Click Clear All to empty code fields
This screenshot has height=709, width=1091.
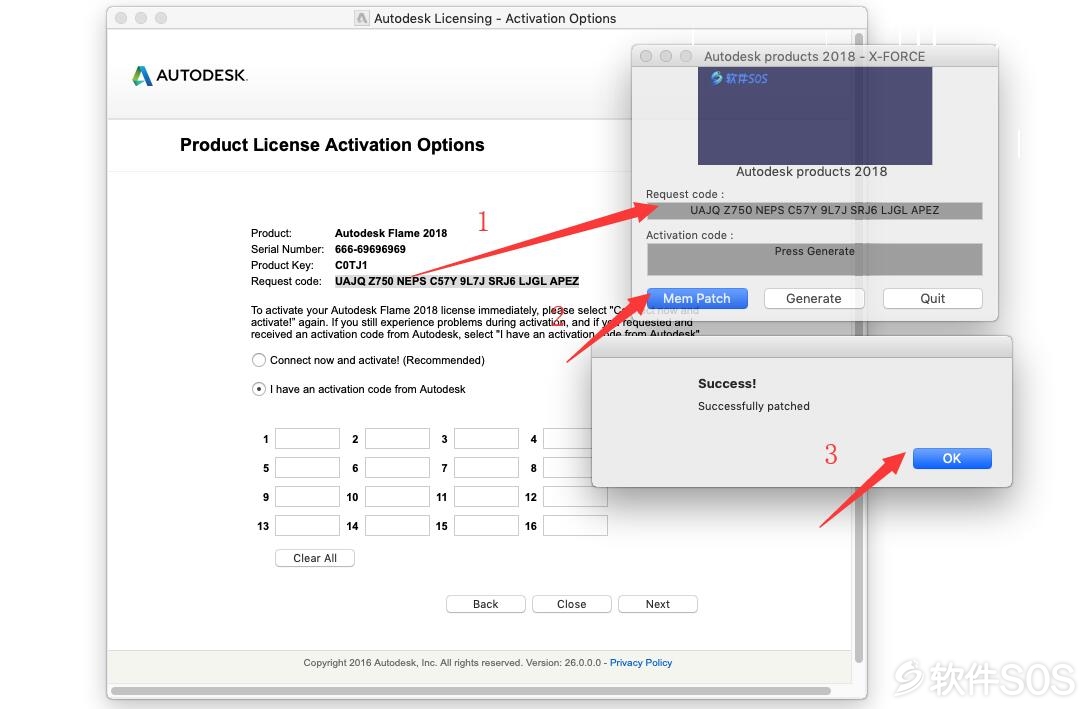click(314, 558)
